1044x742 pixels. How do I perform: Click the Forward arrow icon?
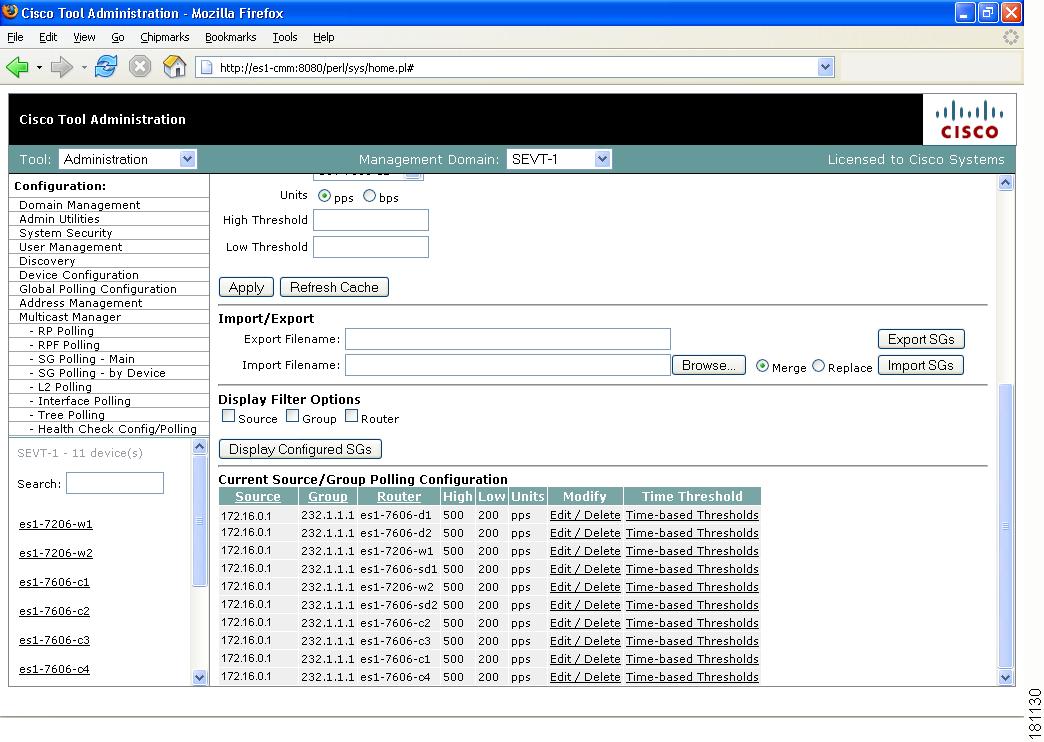62,67
